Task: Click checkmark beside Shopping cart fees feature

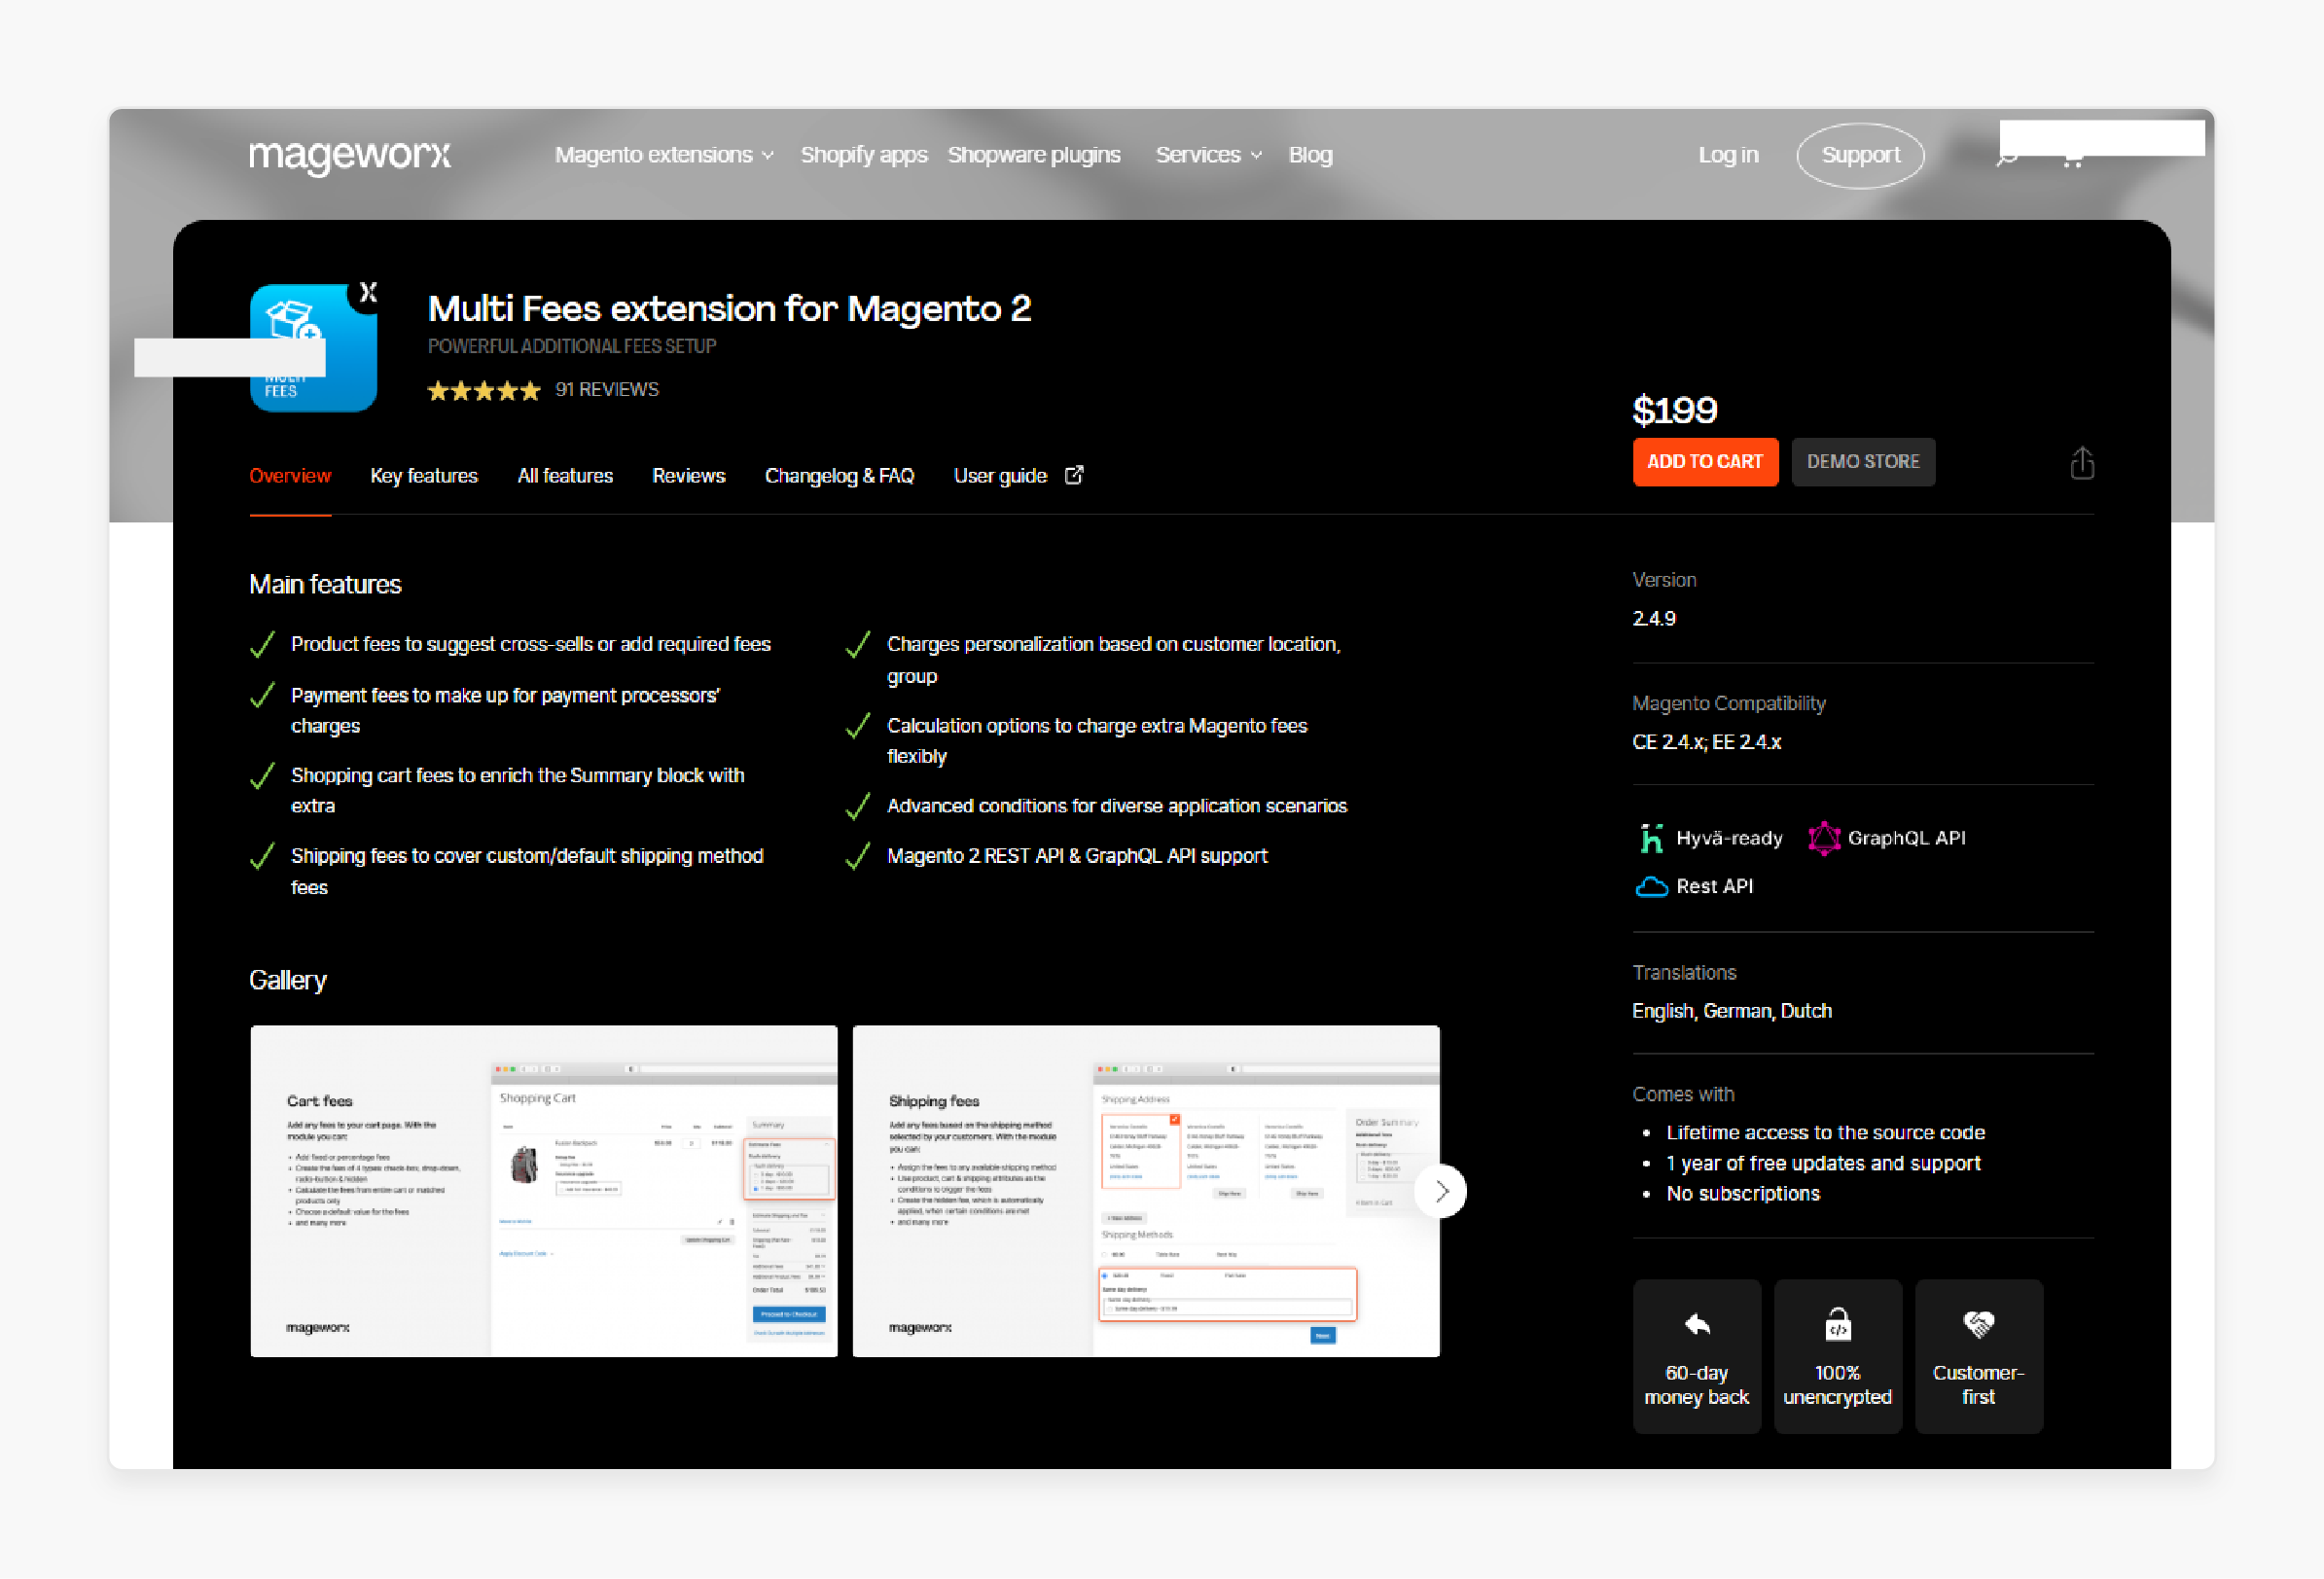Action: click(x=262, y=775)
